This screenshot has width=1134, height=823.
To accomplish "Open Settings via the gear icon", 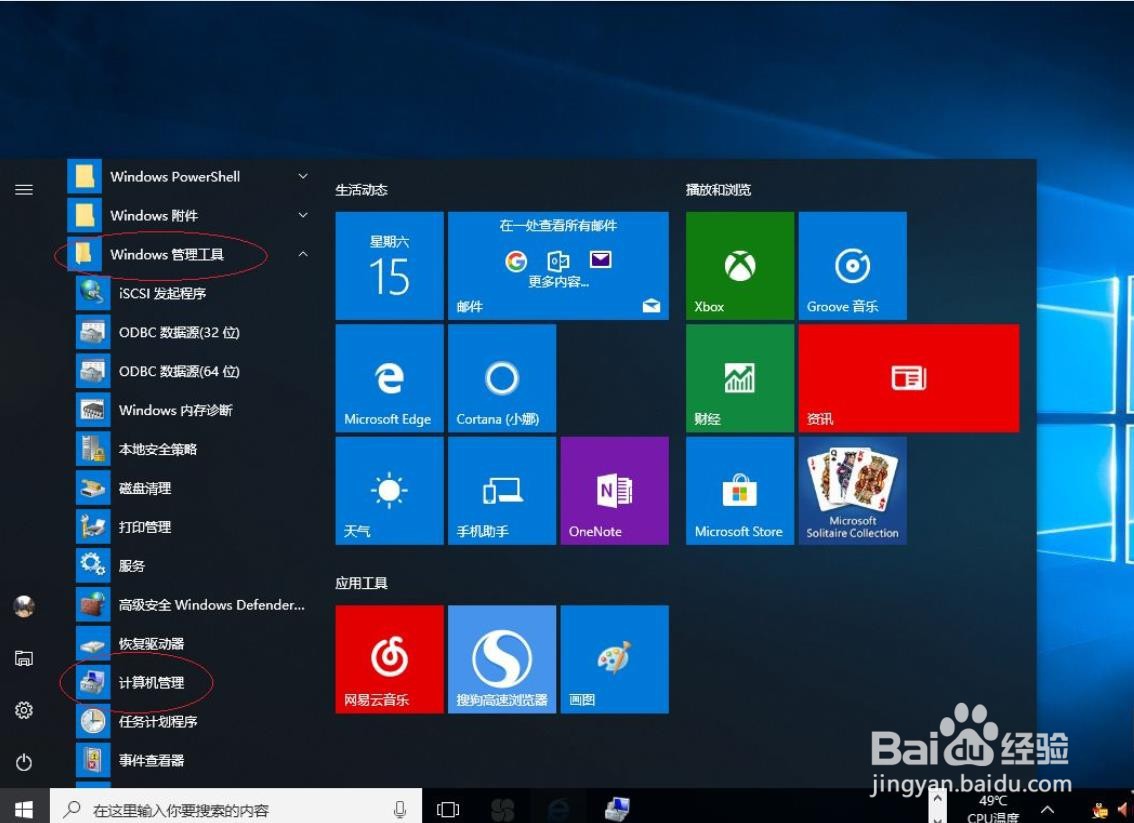I will click(x=23, y=710).
